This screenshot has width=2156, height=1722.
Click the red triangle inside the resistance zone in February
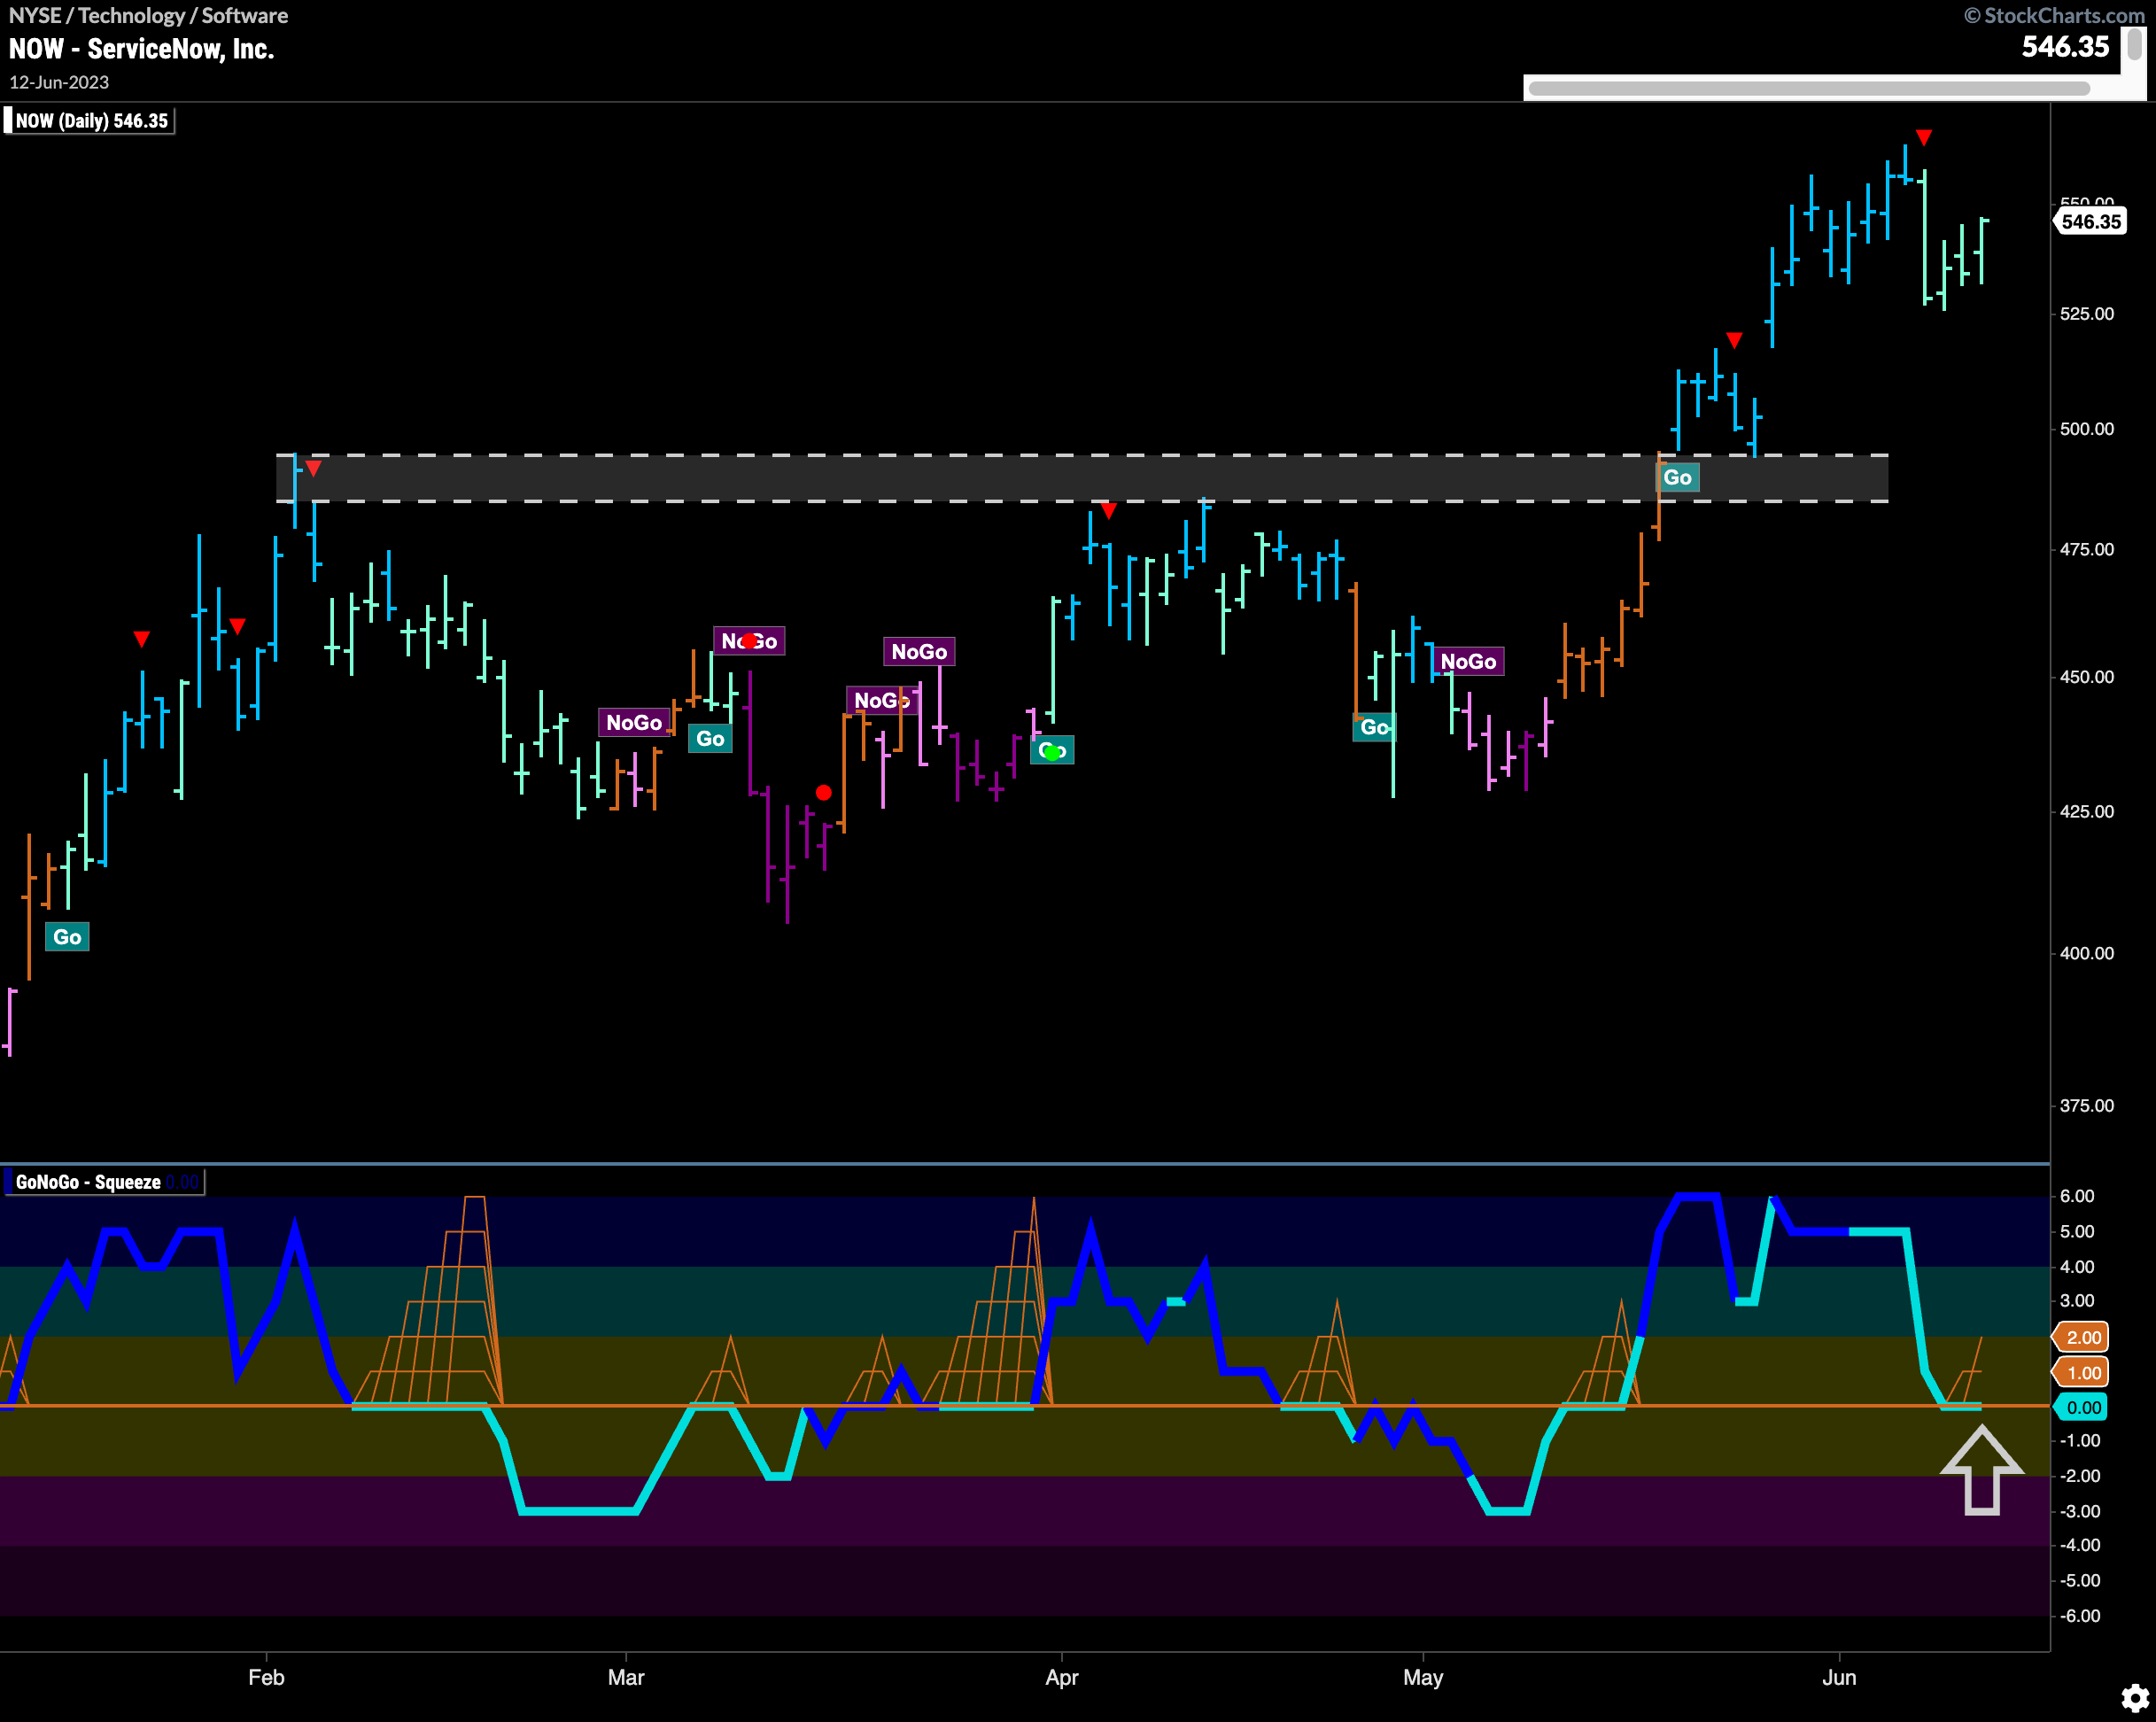click(x=314, y=468)
